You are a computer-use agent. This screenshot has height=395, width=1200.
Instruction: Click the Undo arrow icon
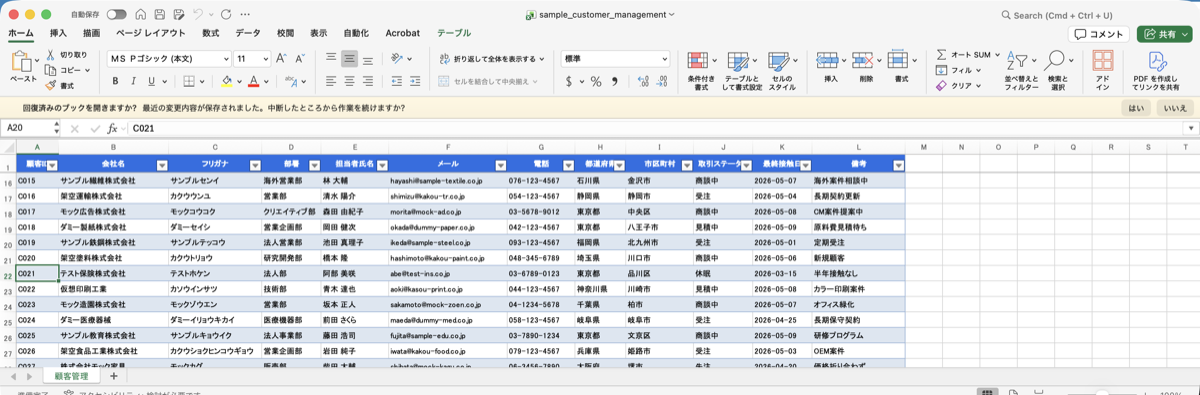tap(198, 15)
